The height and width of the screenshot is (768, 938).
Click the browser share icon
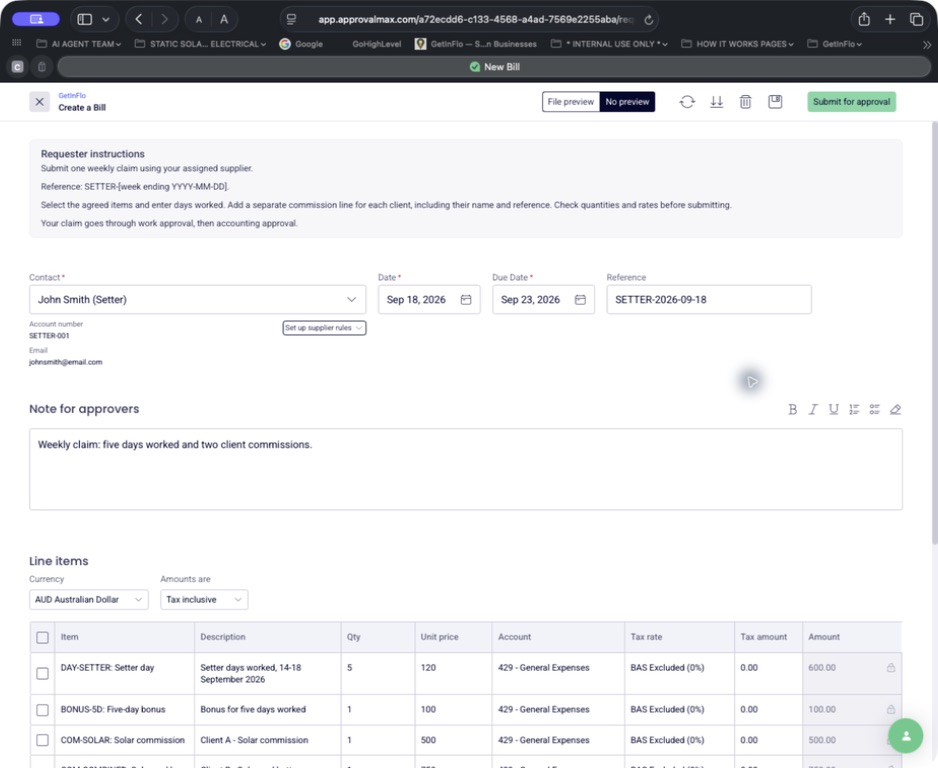864,19
